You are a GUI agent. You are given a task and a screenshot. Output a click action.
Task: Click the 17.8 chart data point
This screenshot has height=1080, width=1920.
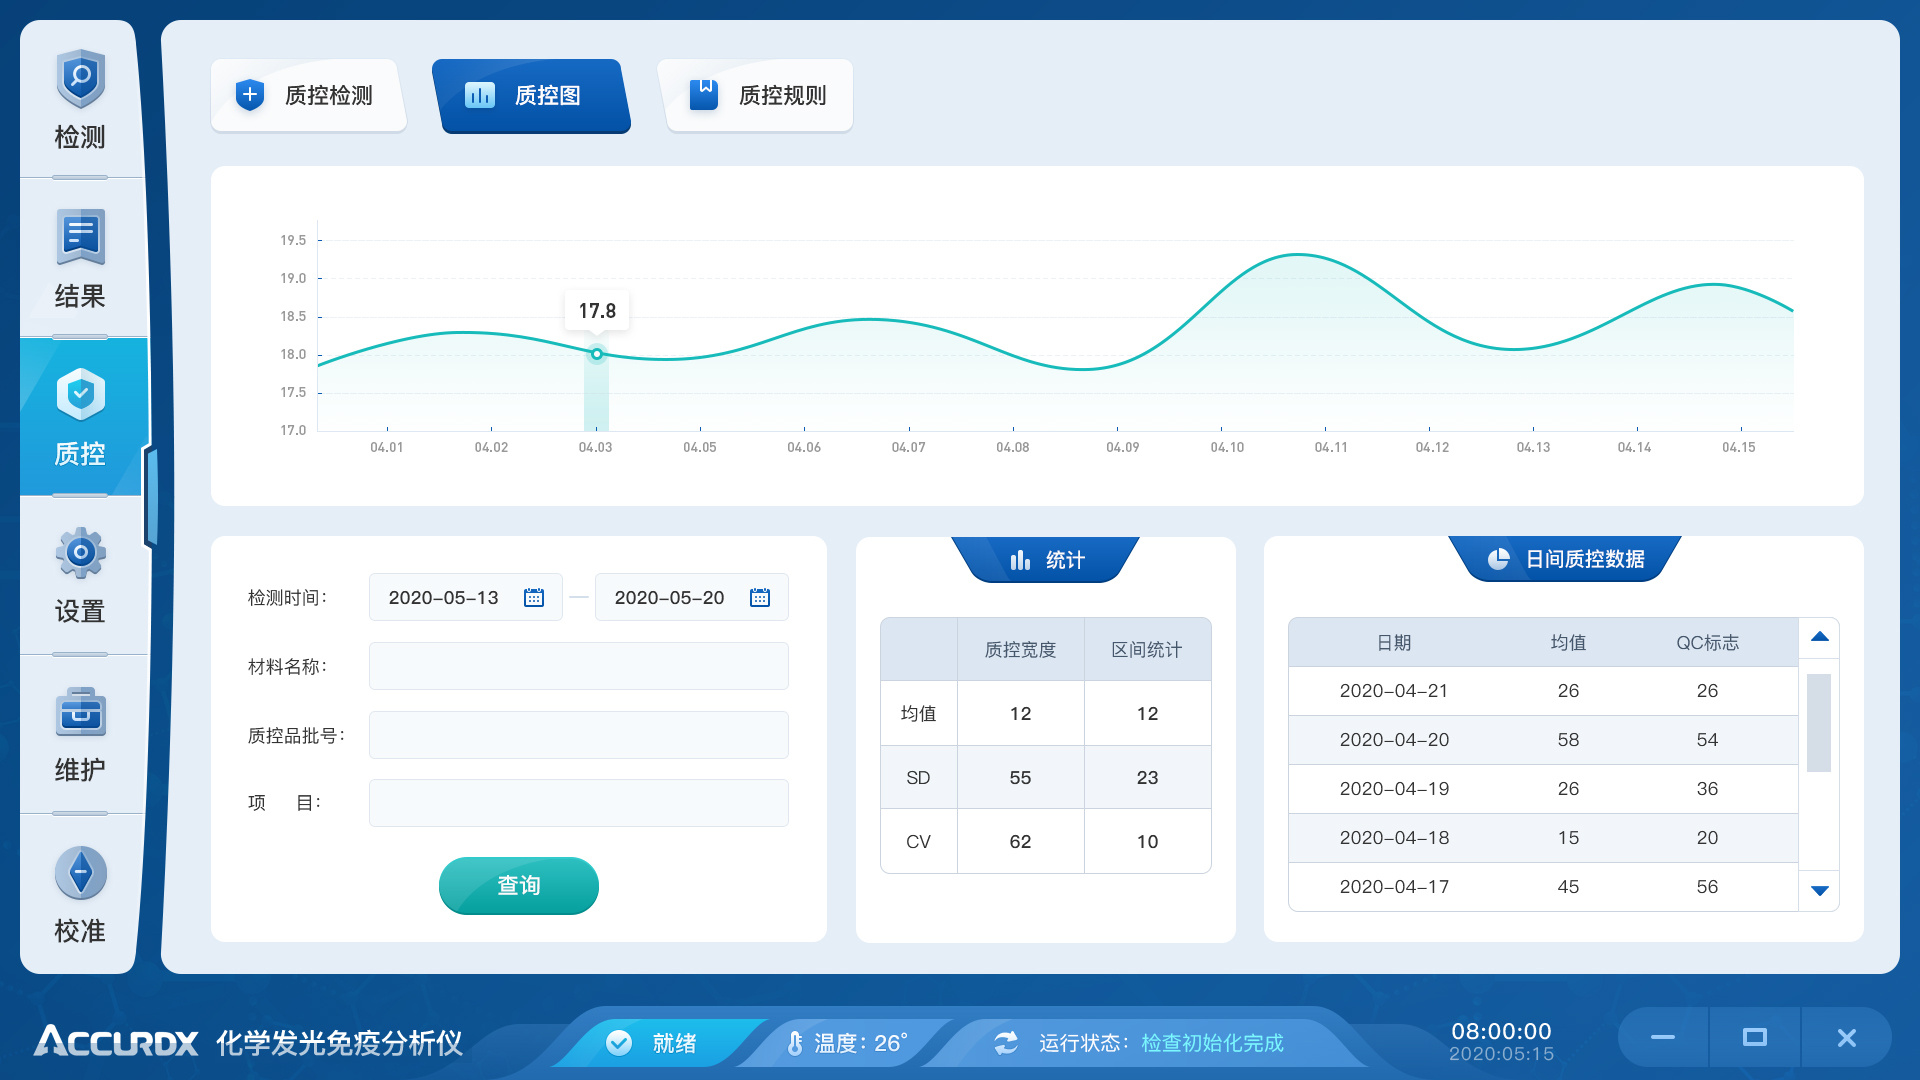(597, 354)
